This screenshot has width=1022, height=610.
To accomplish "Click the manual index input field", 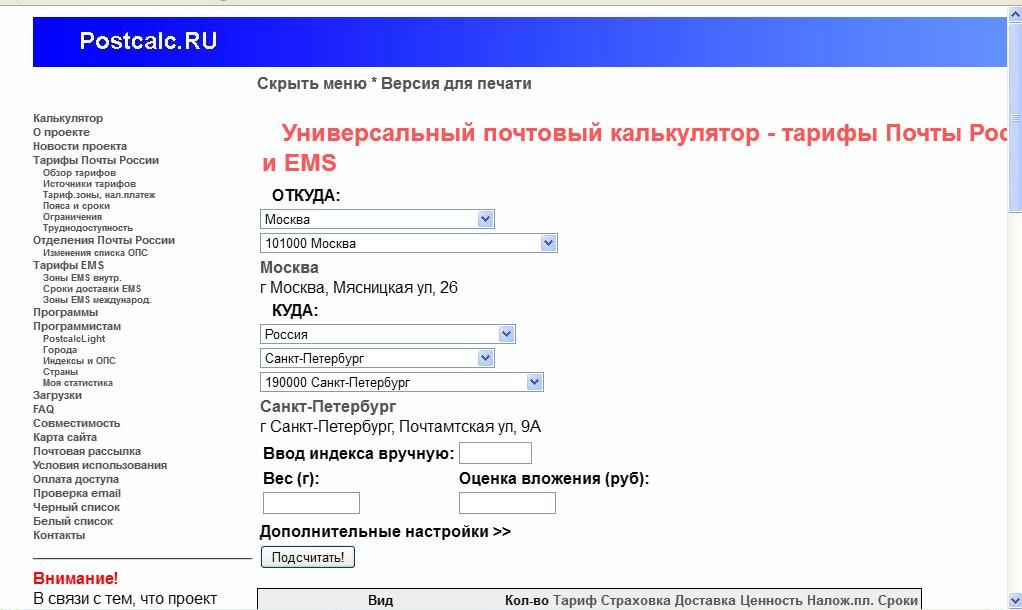I will point(494,454).
